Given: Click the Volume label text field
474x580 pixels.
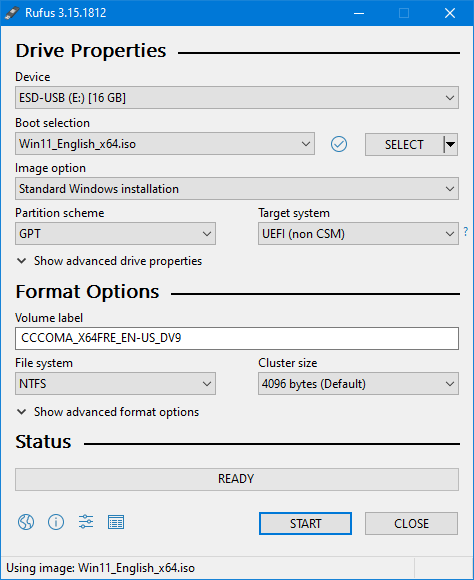Looking at the screenshot, I should [x=237, y=338].
